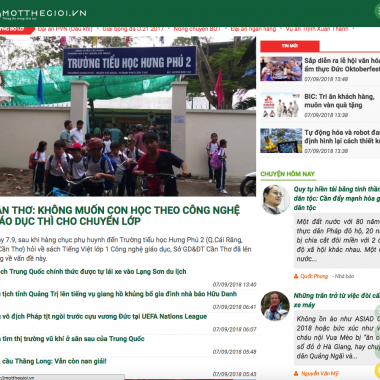This screenshot has height=380, width=380.
Task: Open Quốc Phong's round avatar photo
Action: pyautogui.click(x=275, y=199)
